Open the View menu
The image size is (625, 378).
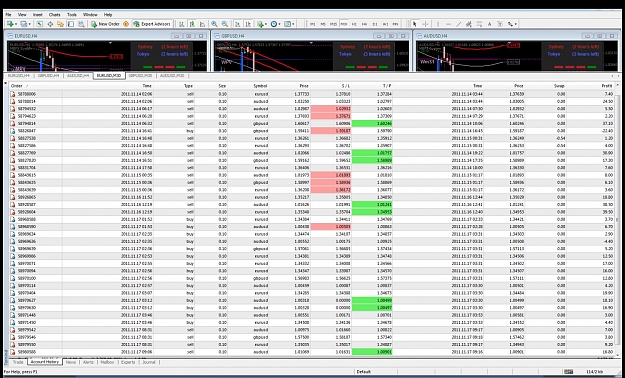pyautogui.click(x=22, y=15)
